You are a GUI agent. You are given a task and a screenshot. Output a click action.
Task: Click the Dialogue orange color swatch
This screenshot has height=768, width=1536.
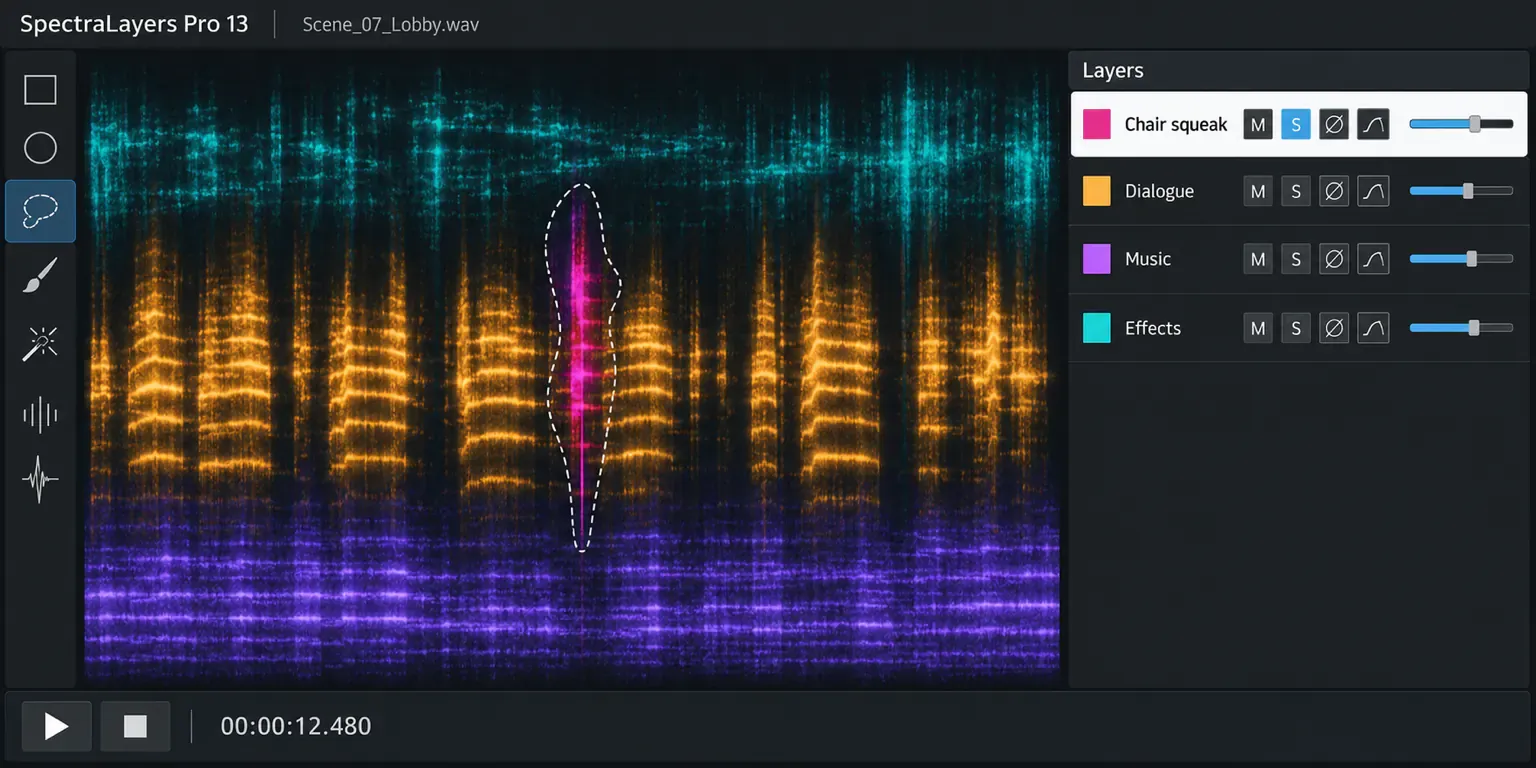tap(1097, 191)
